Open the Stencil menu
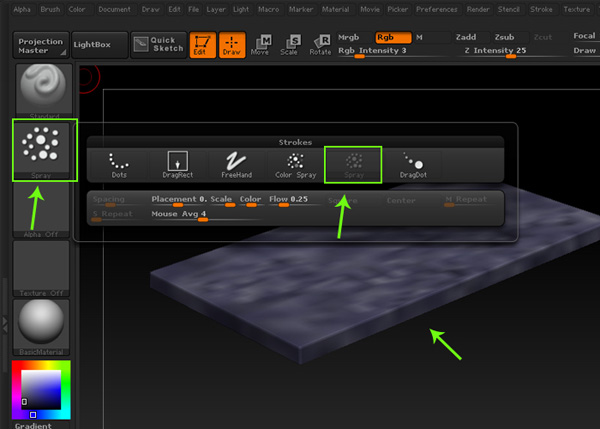Image resolution: width=600 pixels, height=429 pixels. coord(509,10)
